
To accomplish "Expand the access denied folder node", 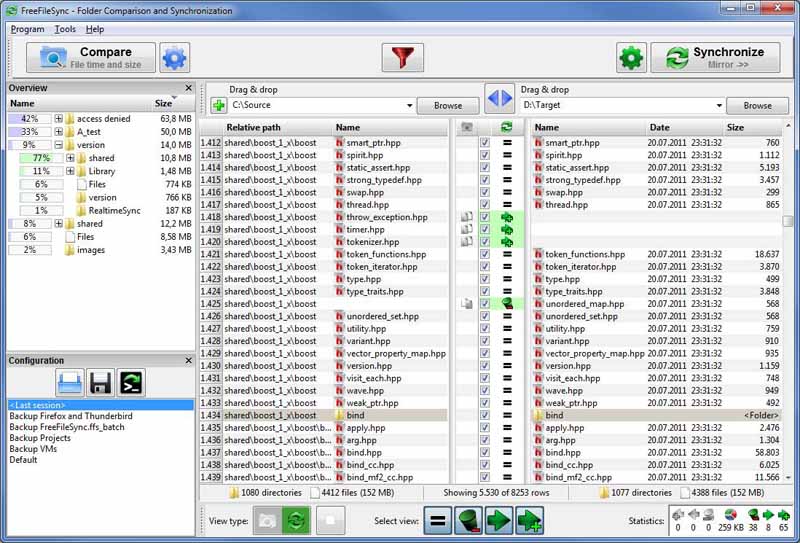I will coord(59,118).
